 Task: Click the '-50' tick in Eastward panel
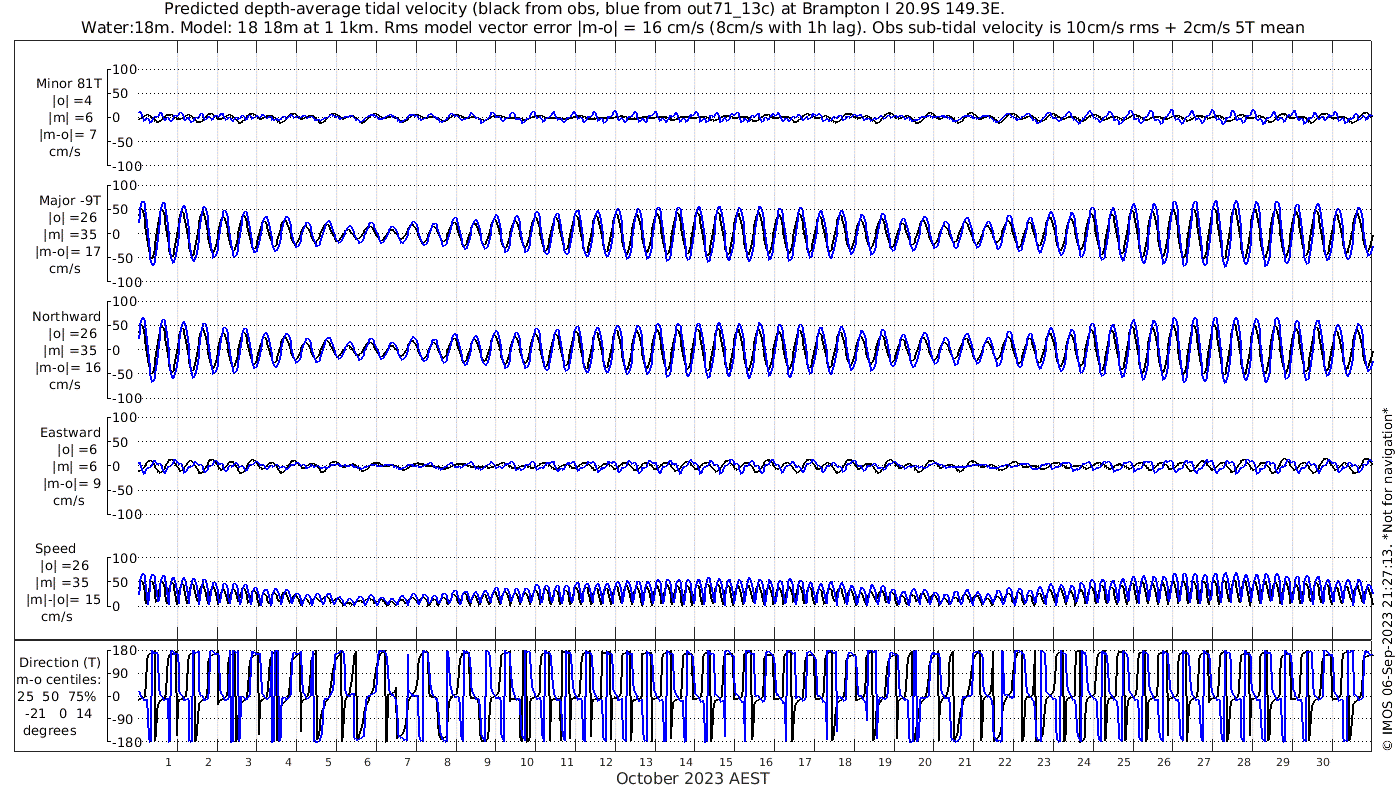coord(124,490)
